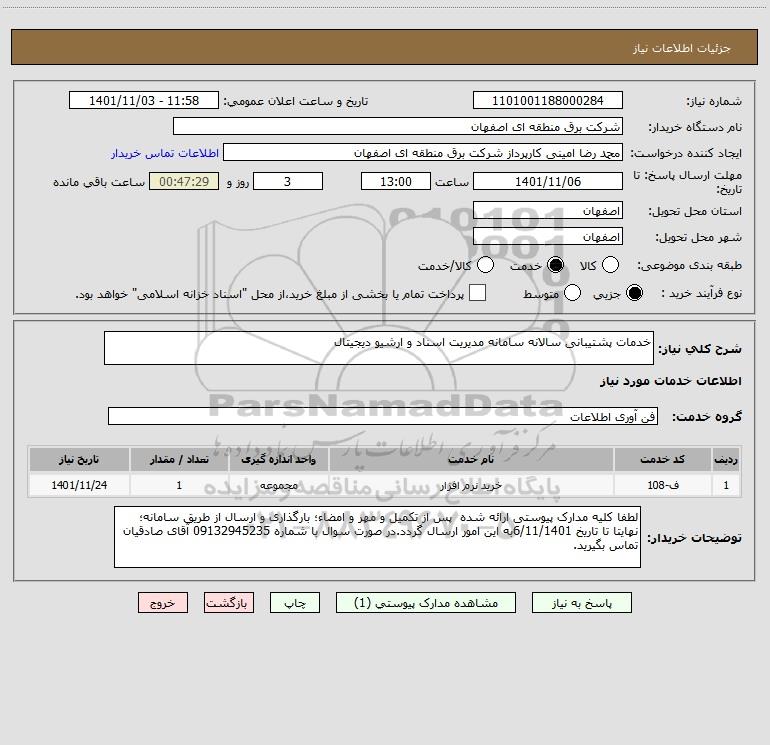Click the 'پاسخ به نیاز' button
Screen dimensions: 770x745
(581, 603)
